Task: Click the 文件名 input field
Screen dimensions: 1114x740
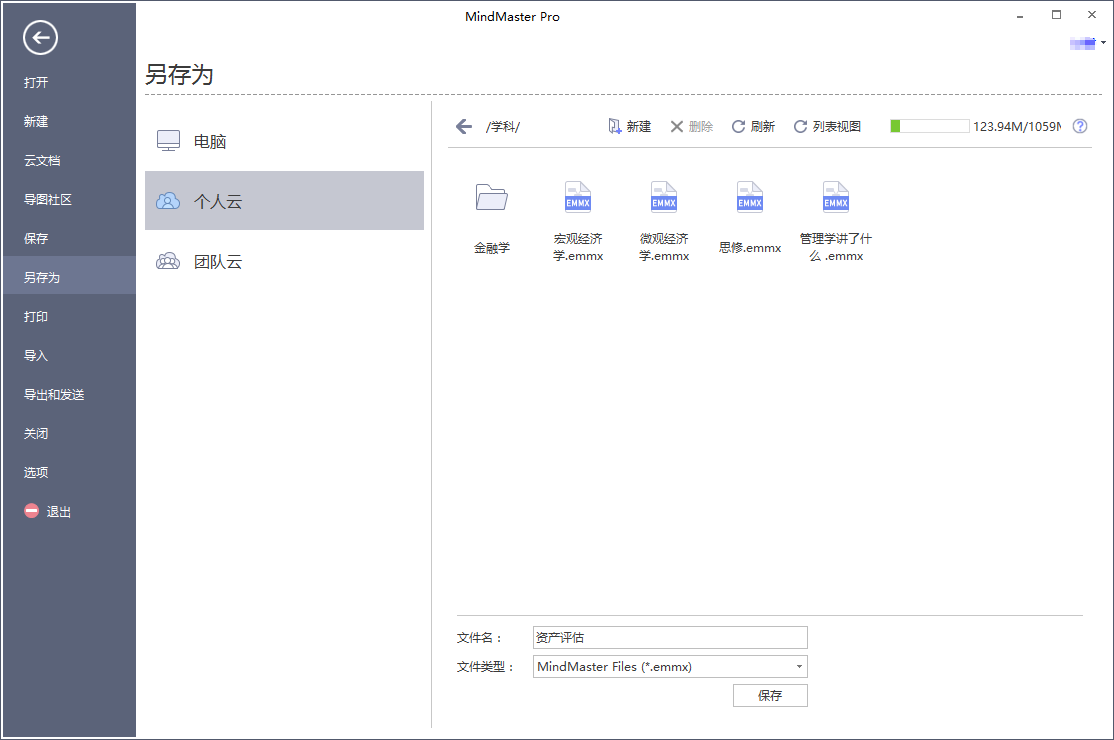Action: coord(670,637)
